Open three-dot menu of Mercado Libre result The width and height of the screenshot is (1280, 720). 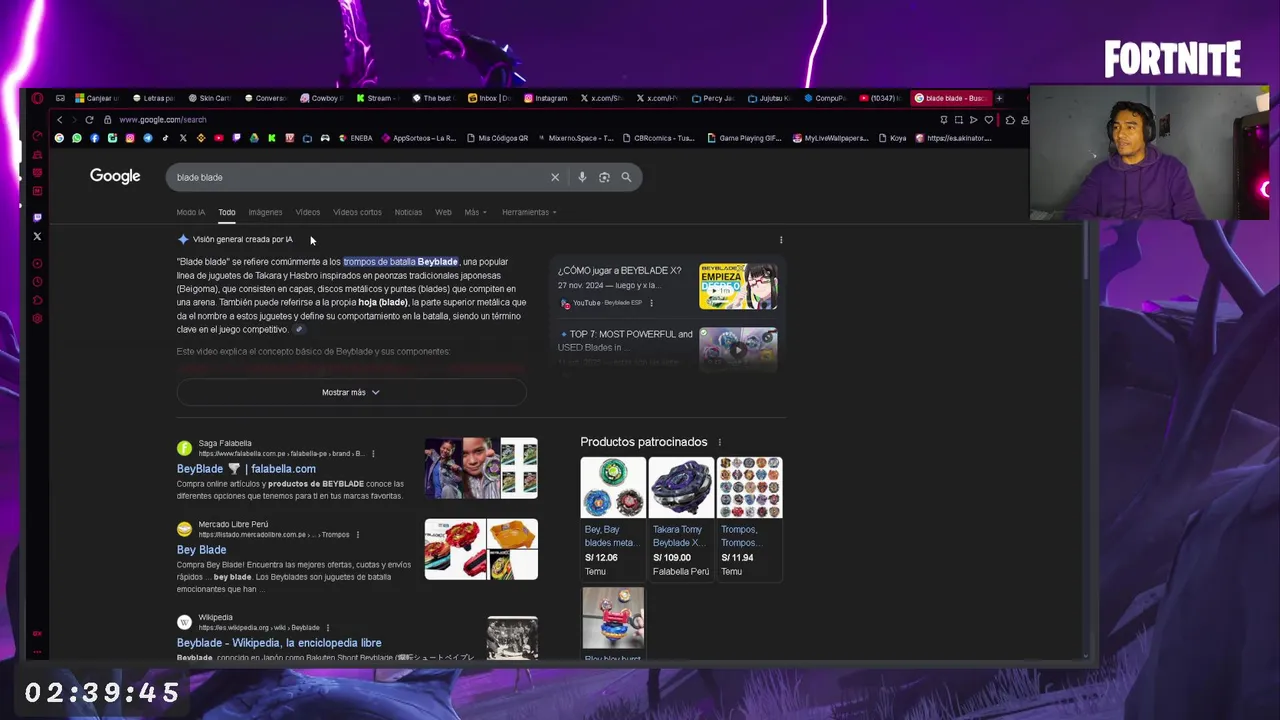tap(357, 535)
